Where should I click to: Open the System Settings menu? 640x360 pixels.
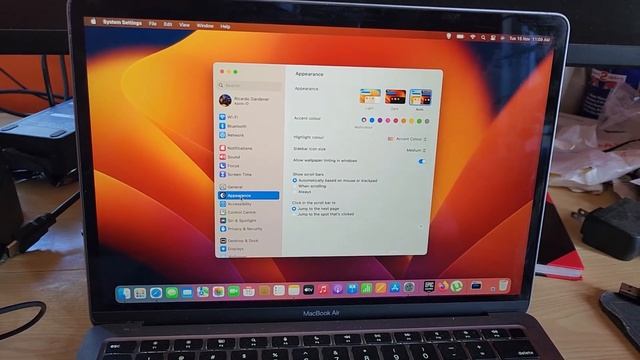[x=122, y=22]
